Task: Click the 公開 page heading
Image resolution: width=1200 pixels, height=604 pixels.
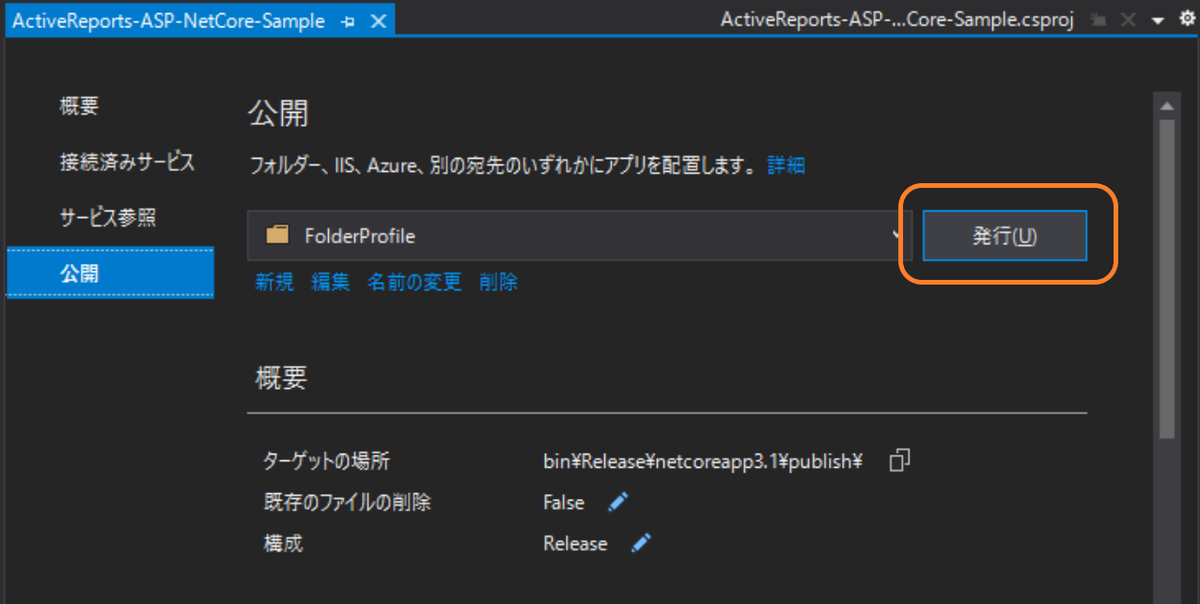Action: point(278,113)
